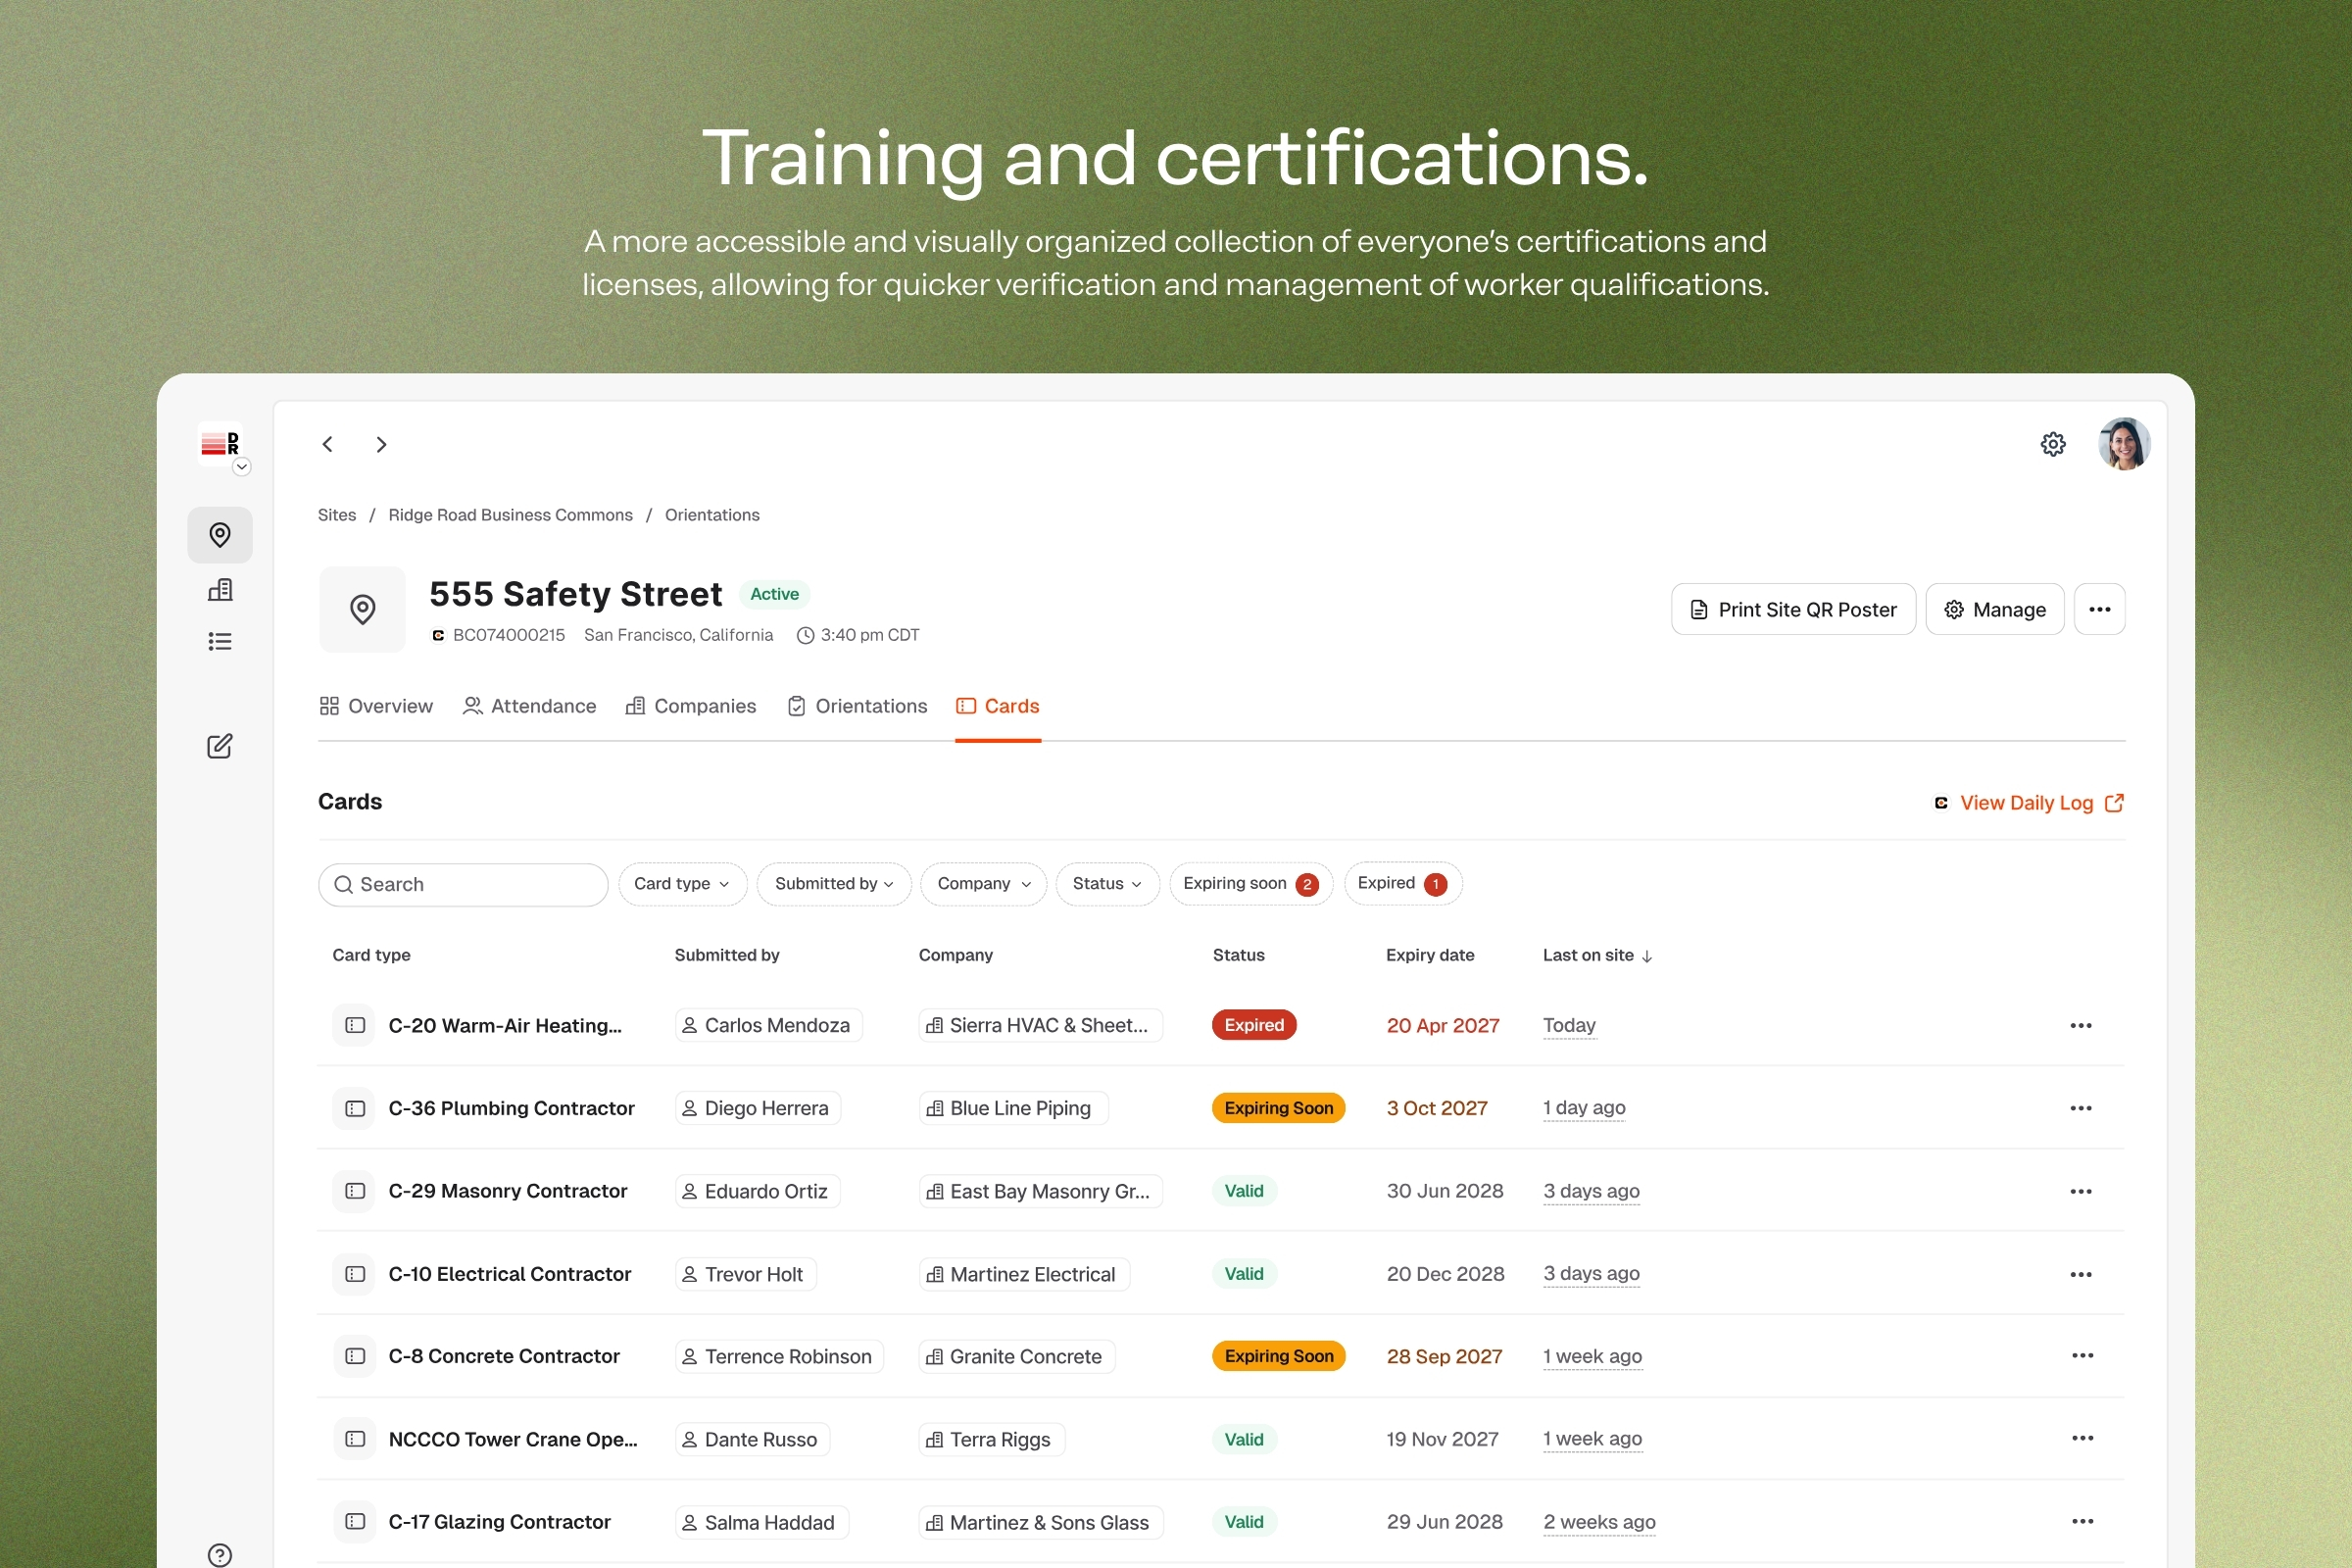Open settings gear icon at top right
2352x1568 pixels.
(x=2052, y=444)
